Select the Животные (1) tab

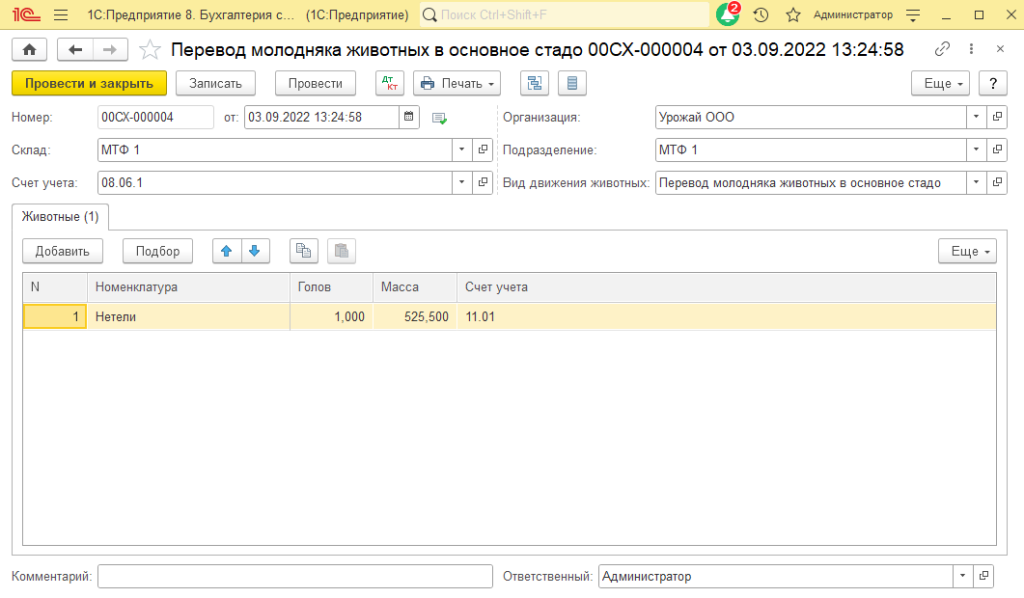pos(61,216)
